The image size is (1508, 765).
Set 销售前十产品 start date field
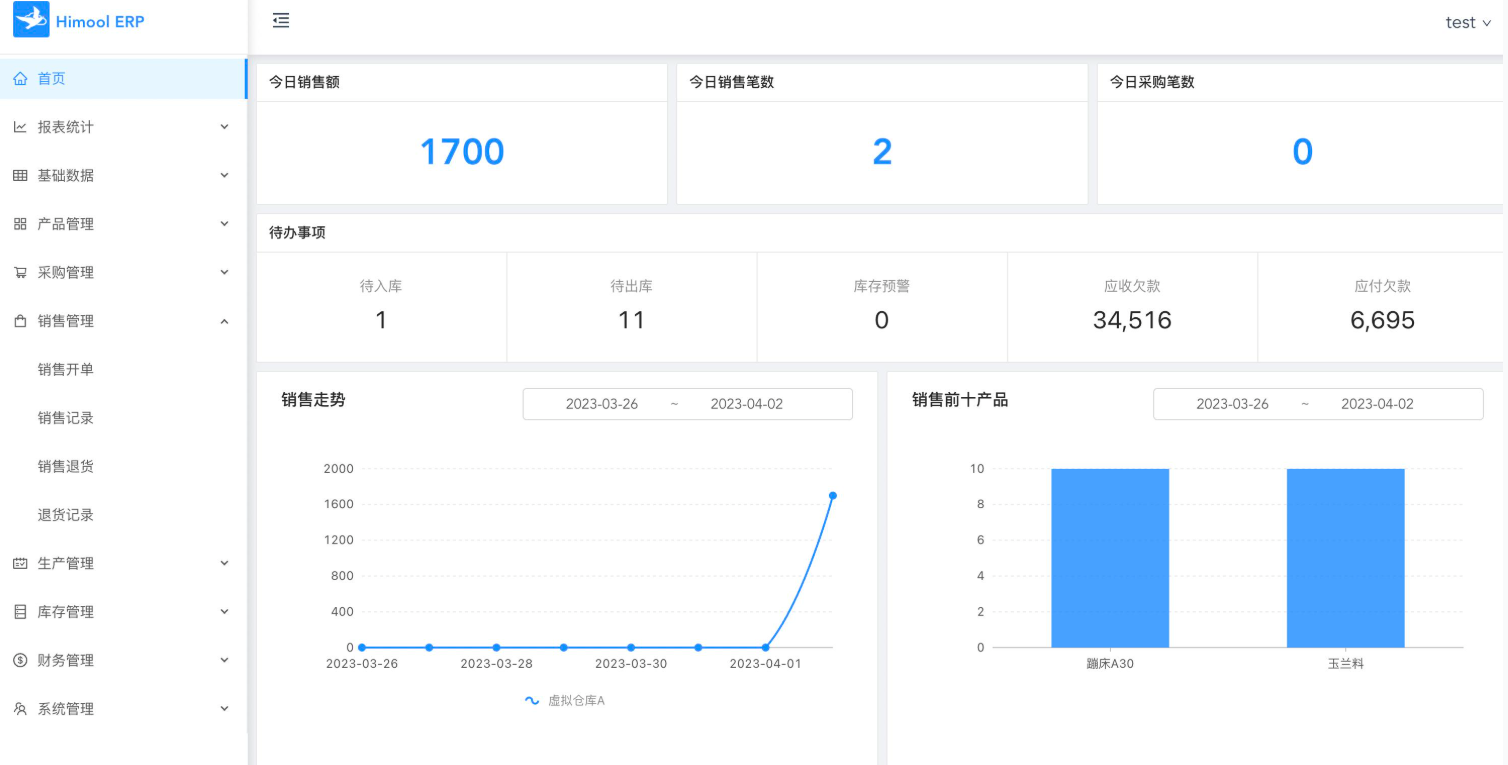(1232, 404)
